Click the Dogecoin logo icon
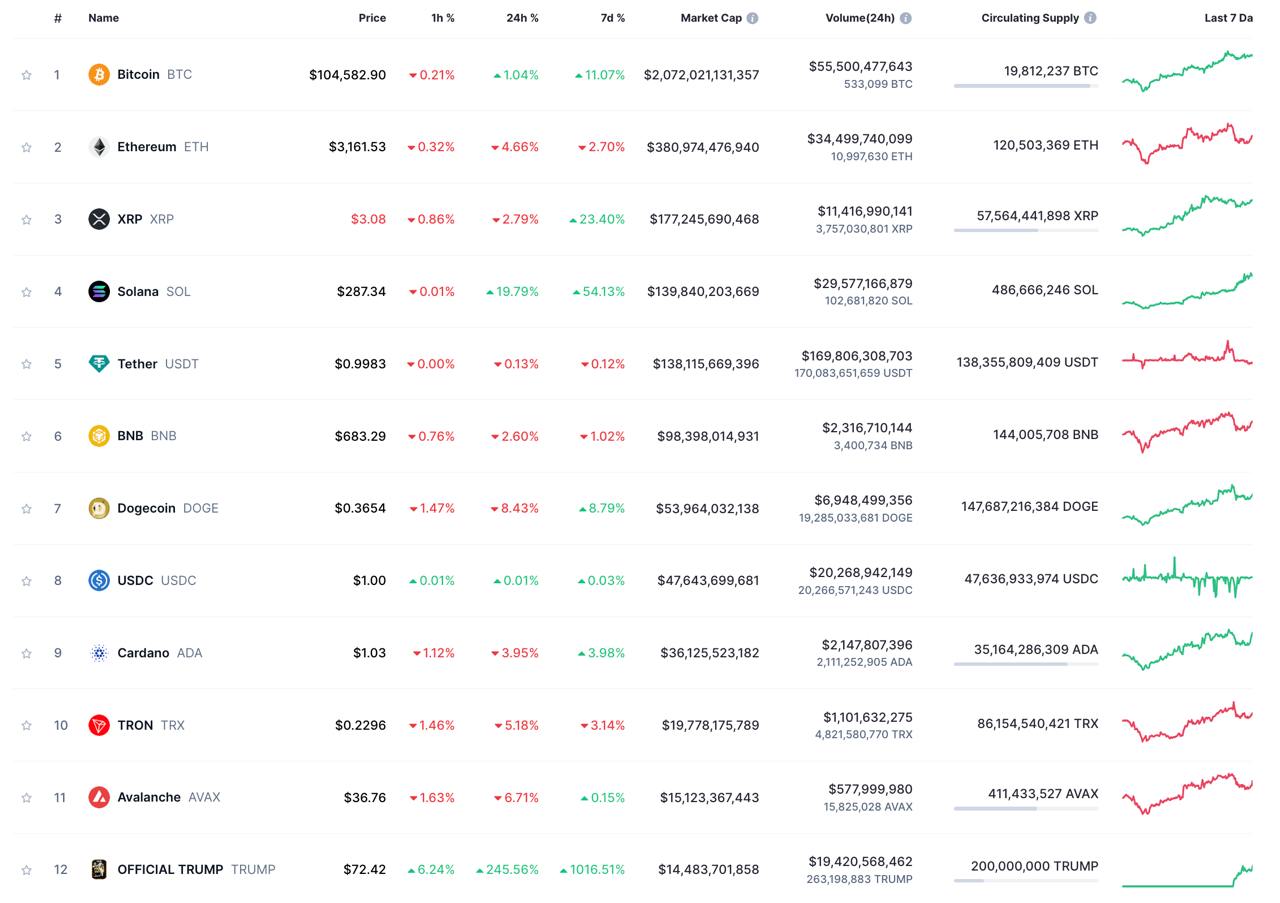The width and height of the screenshot is (1280, 903). point(98,509)
